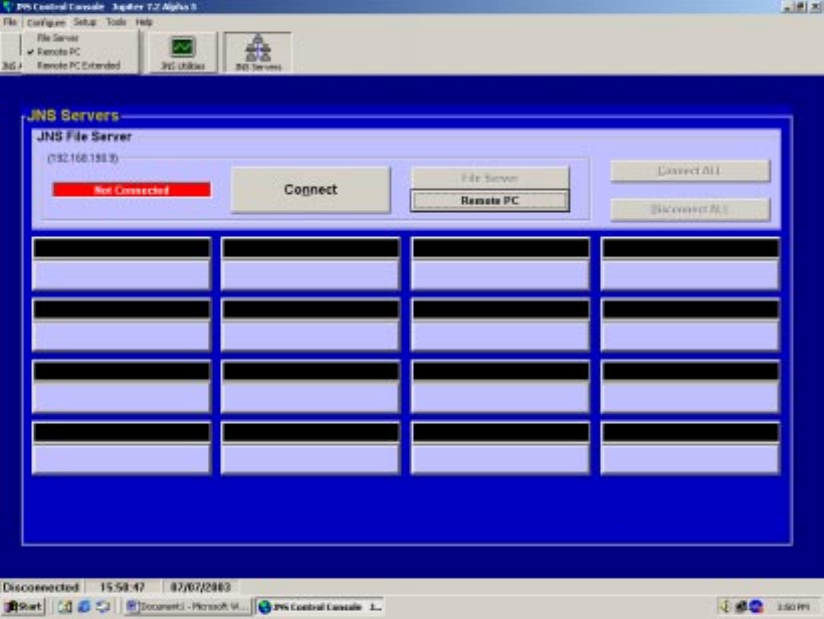Click JNS Control Console title bar icon

(8, 6)
